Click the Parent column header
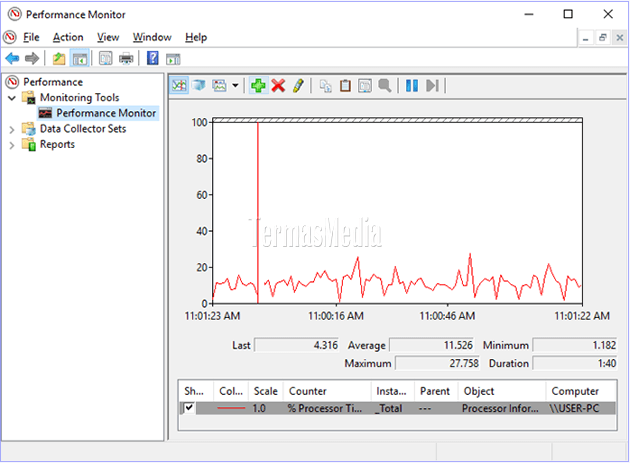 [x=436, y=391]
